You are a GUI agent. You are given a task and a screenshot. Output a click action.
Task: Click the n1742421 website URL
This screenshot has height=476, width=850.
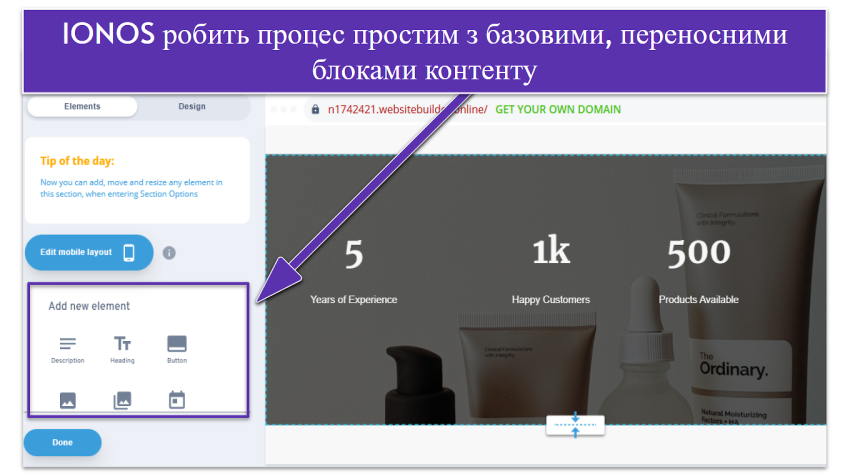click(x=407, y=110)
